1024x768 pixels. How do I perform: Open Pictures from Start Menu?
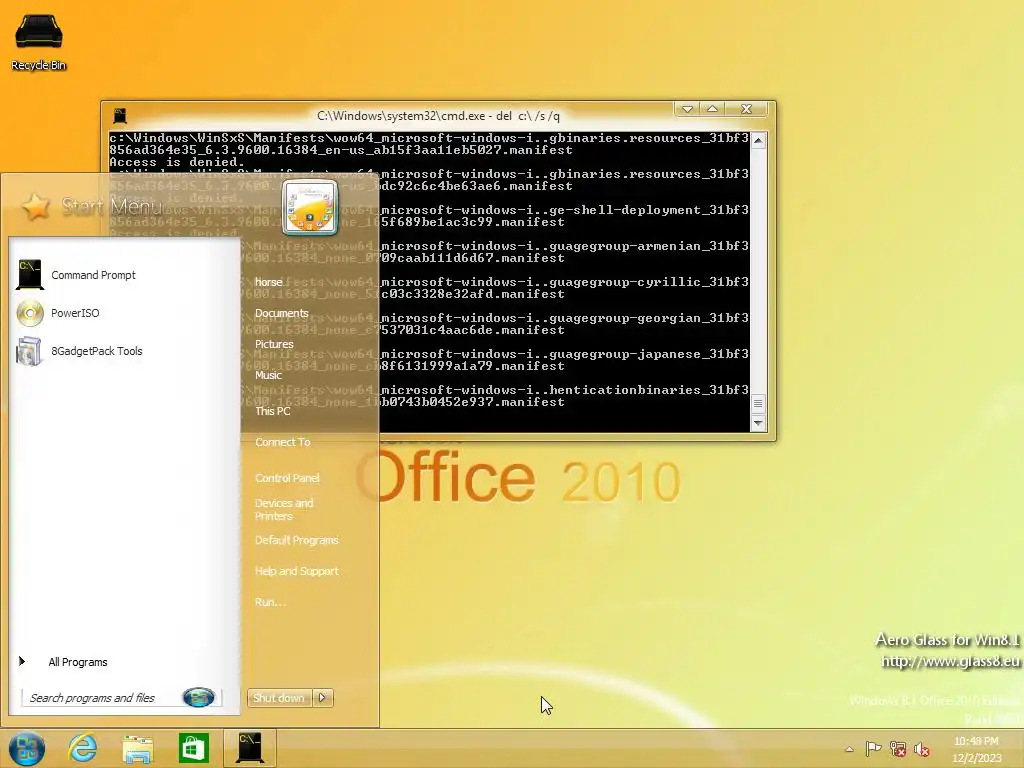pyautogui.click(x=274, y=344)
